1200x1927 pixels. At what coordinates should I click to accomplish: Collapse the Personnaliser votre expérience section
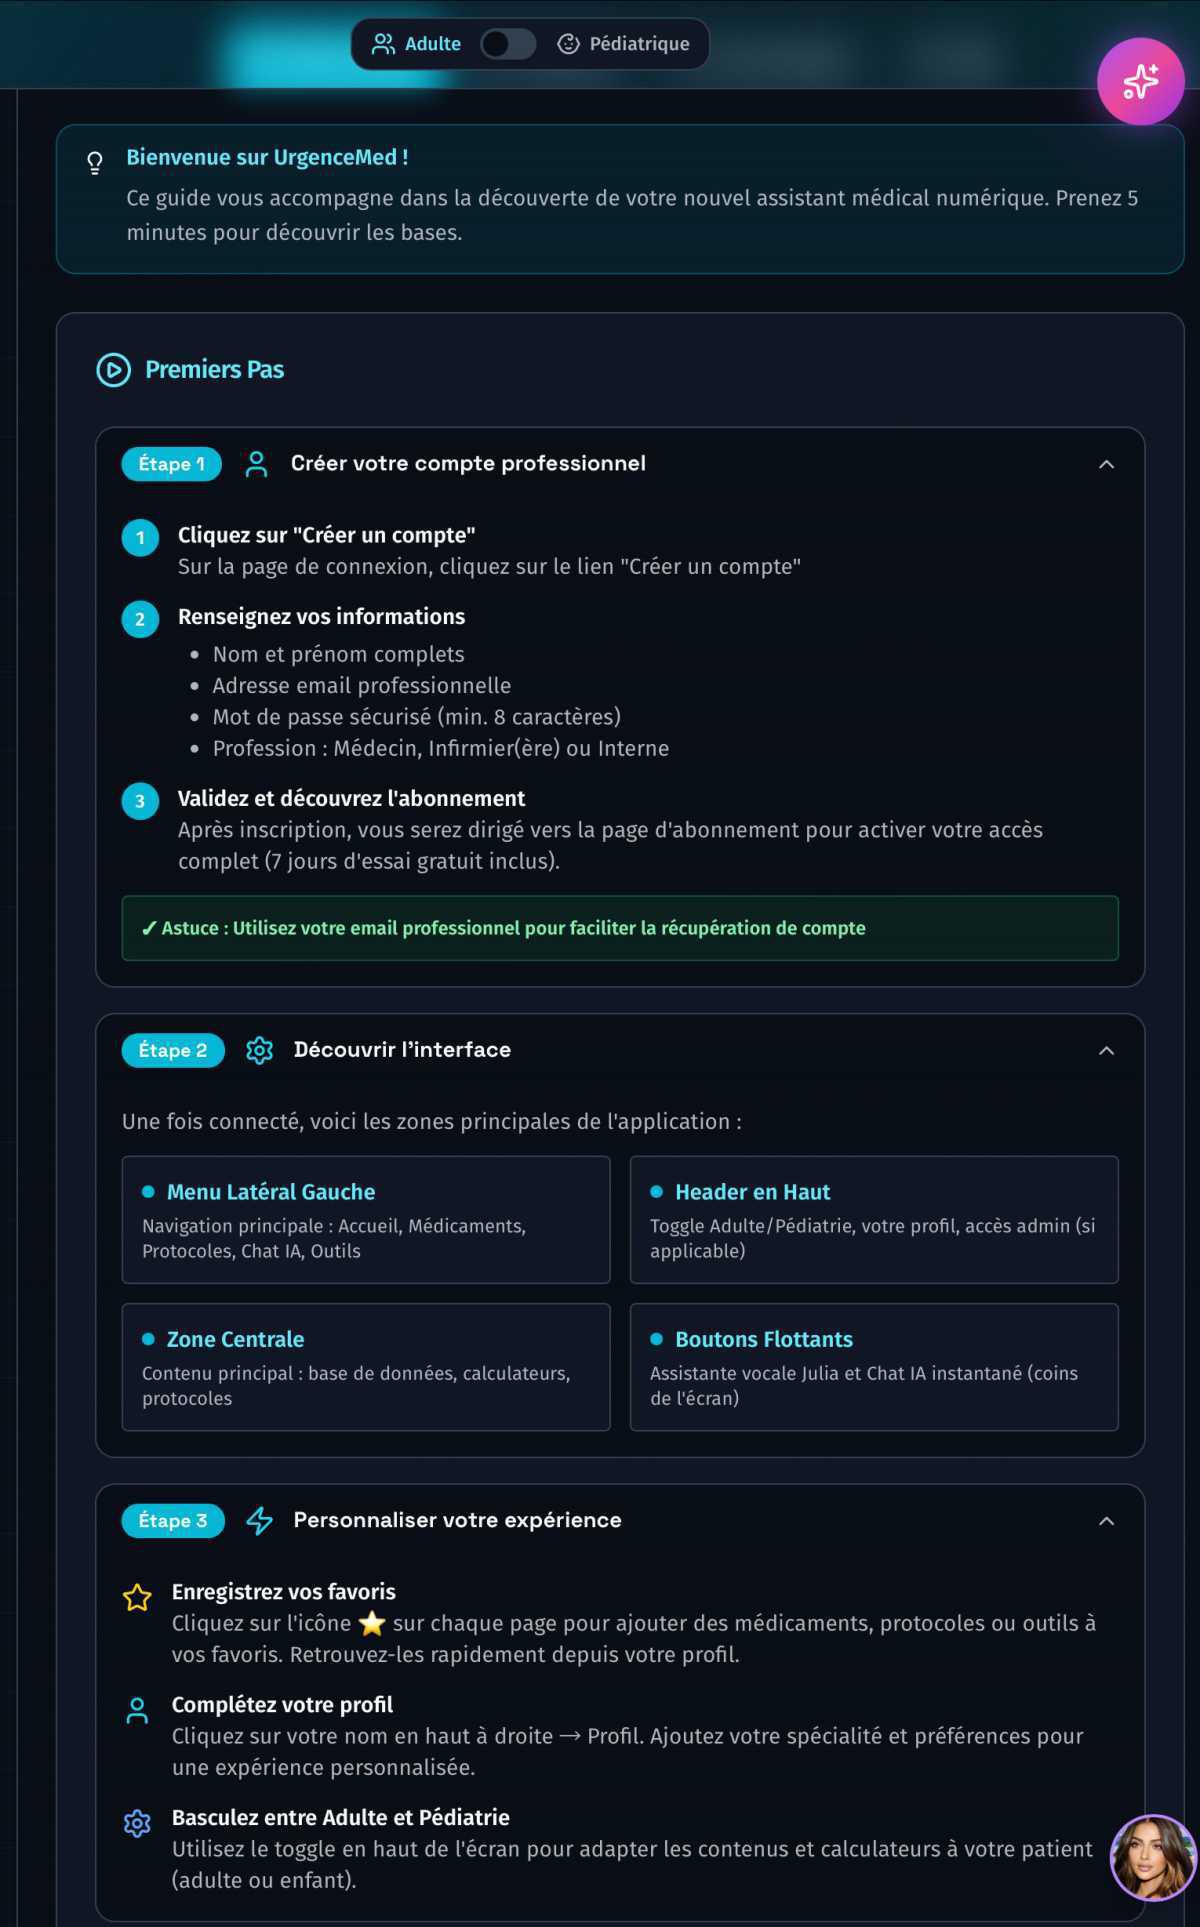point(1106,1520)
